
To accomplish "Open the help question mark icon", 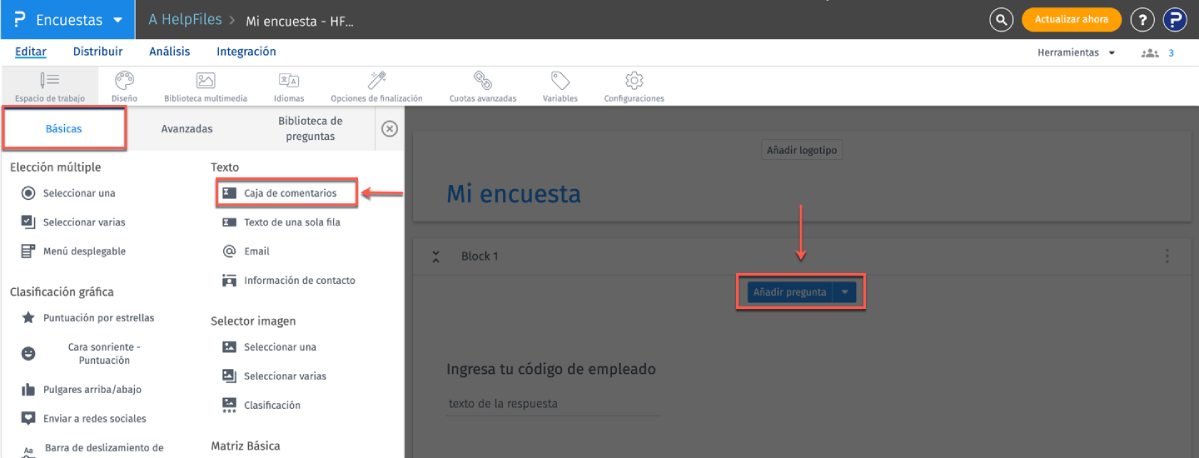I will (x=1142, y=20).
